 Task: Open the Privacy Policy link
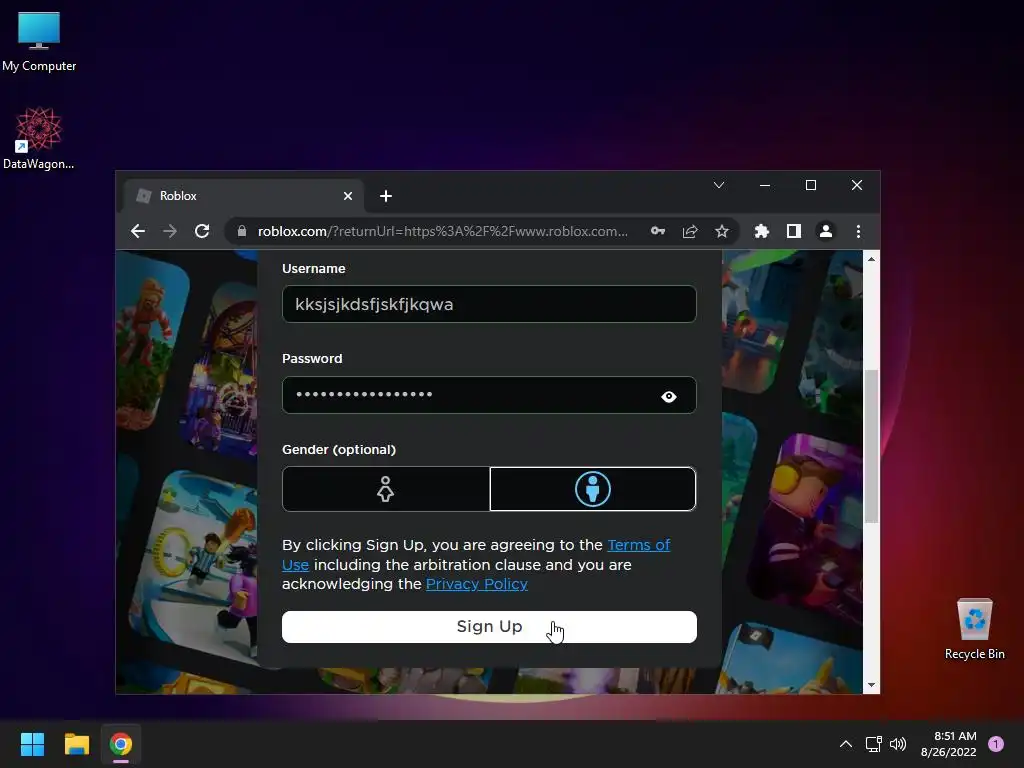(x=477, y=584)
